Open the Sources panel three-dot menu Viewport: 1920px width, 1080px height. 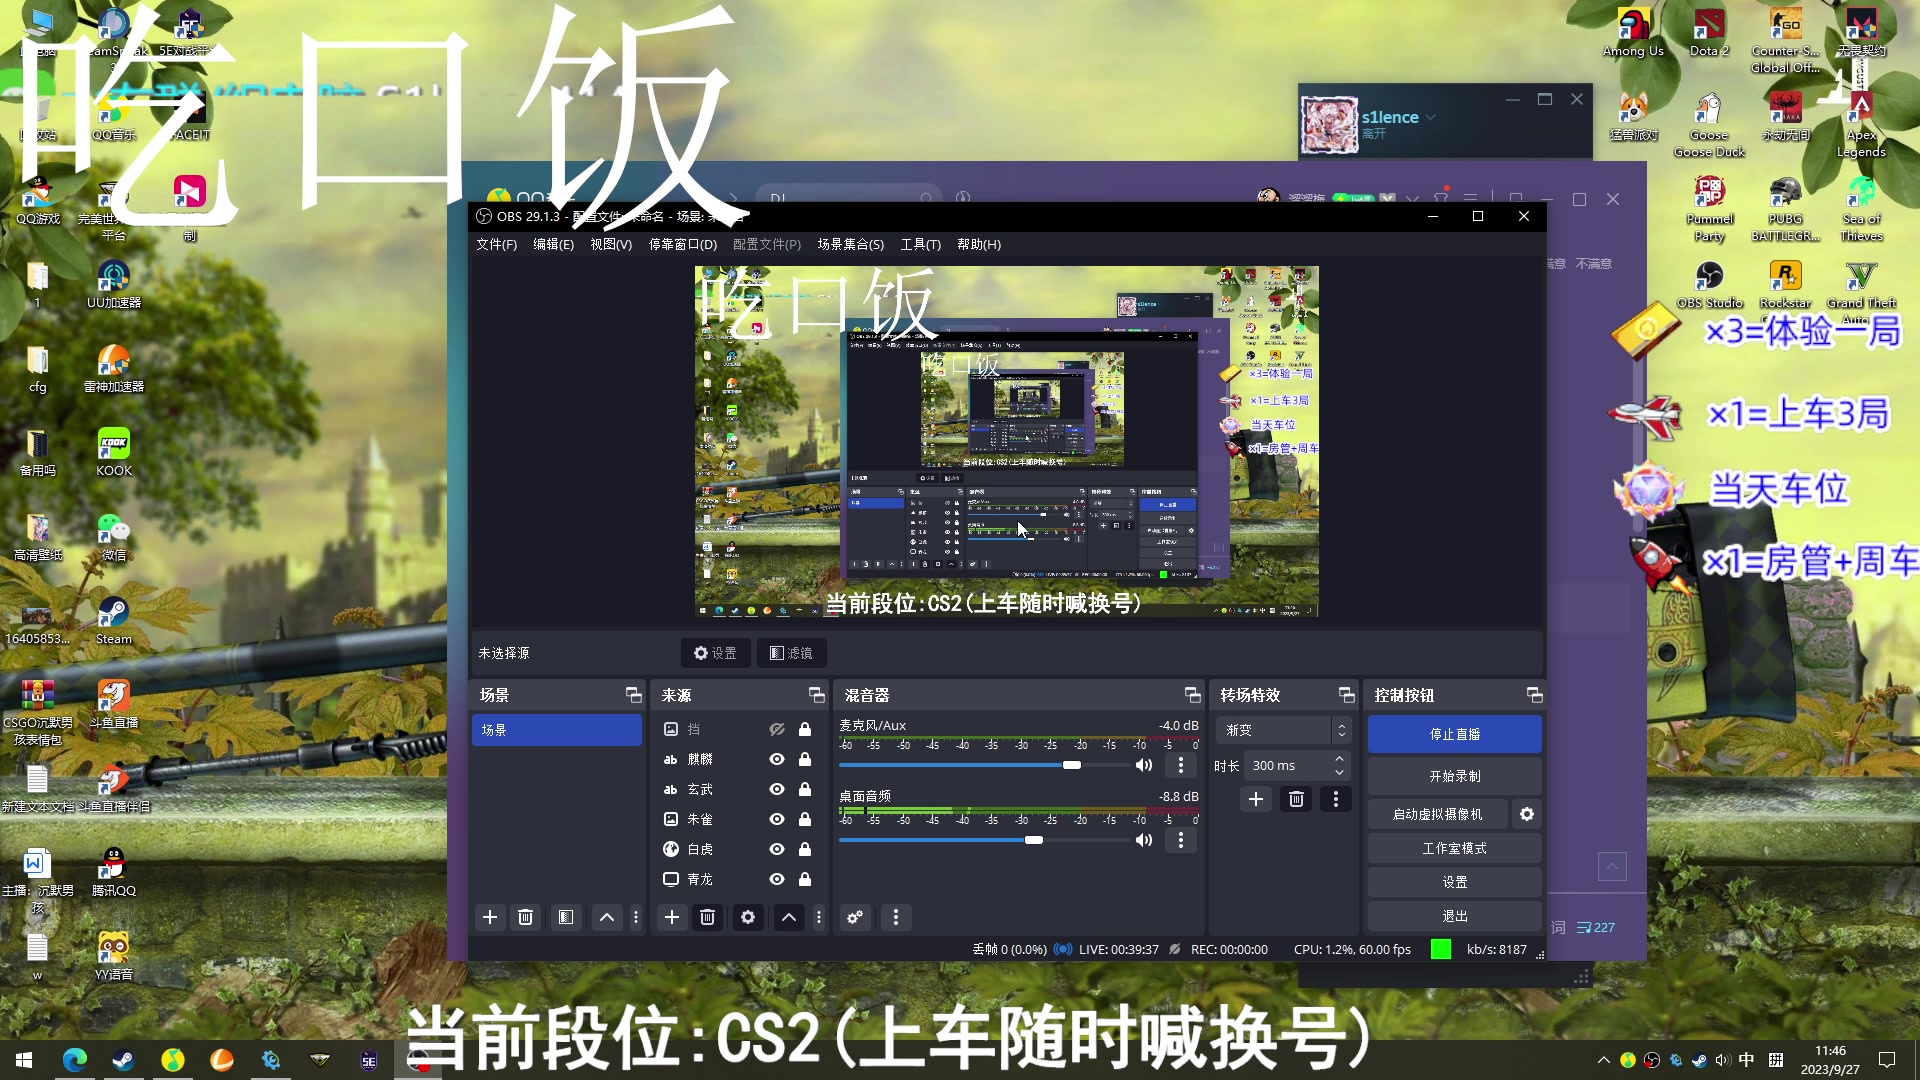click(819, 917)
